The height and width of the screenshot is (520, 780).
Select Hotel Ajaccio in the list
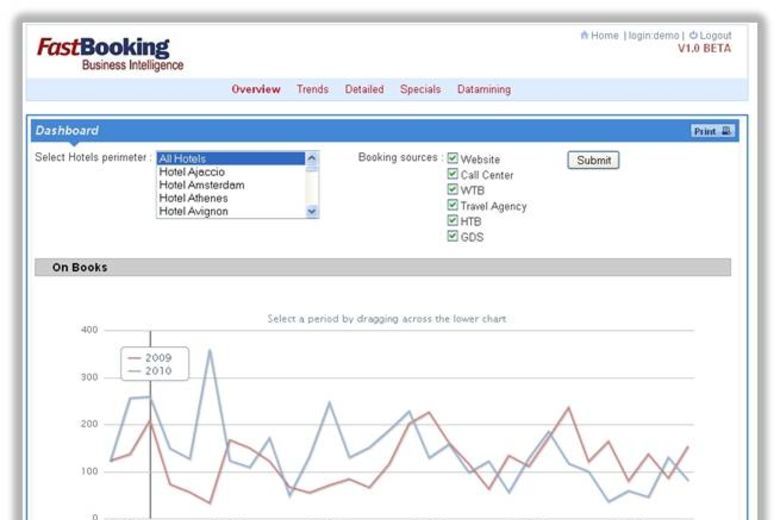click(231, 172)
